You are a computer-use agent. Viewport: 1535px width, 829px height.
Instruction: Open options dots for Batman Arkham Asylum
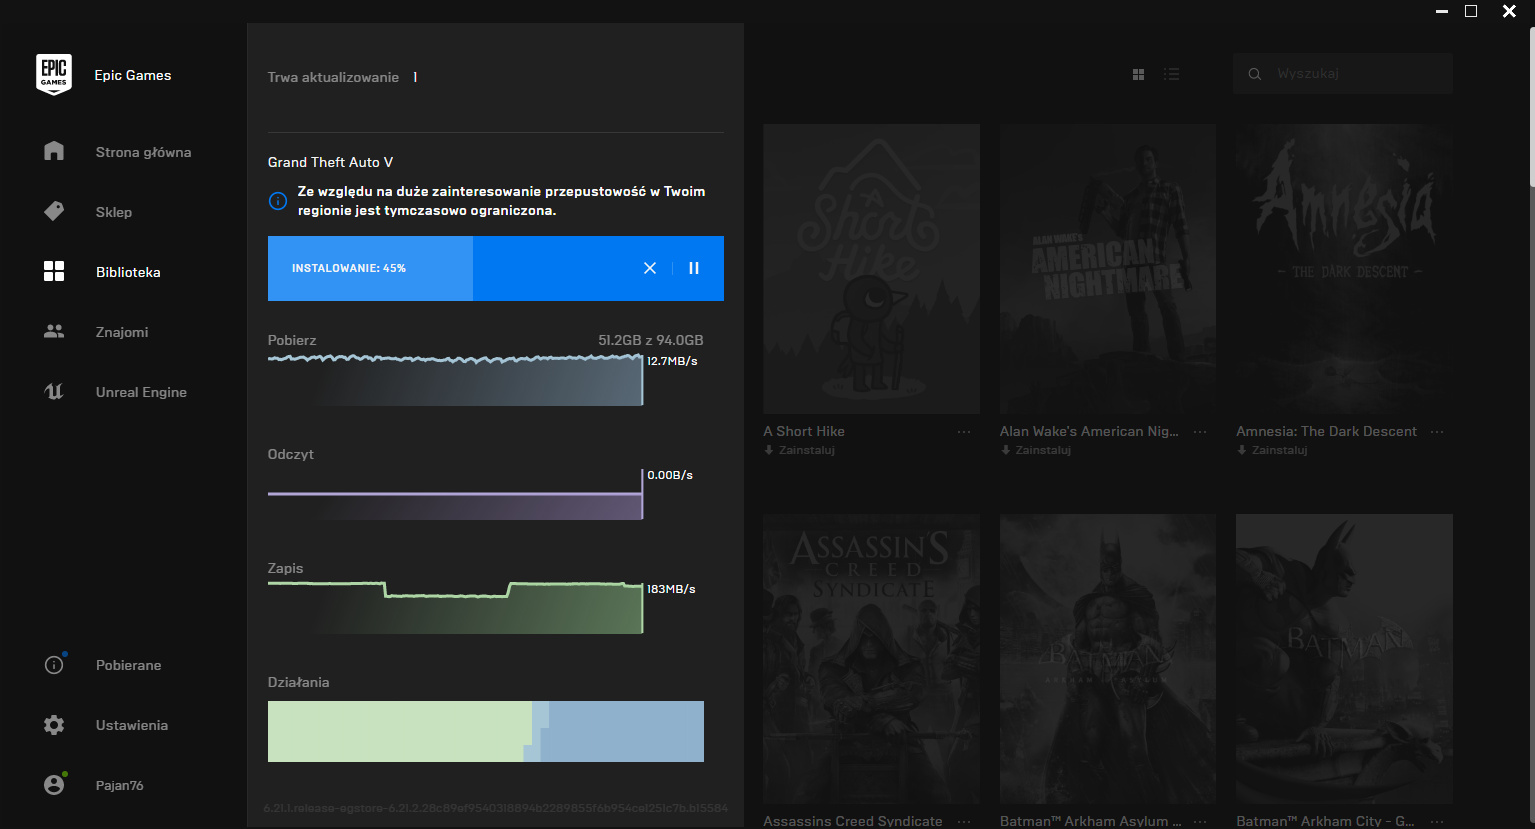[x=1200, y=821]
